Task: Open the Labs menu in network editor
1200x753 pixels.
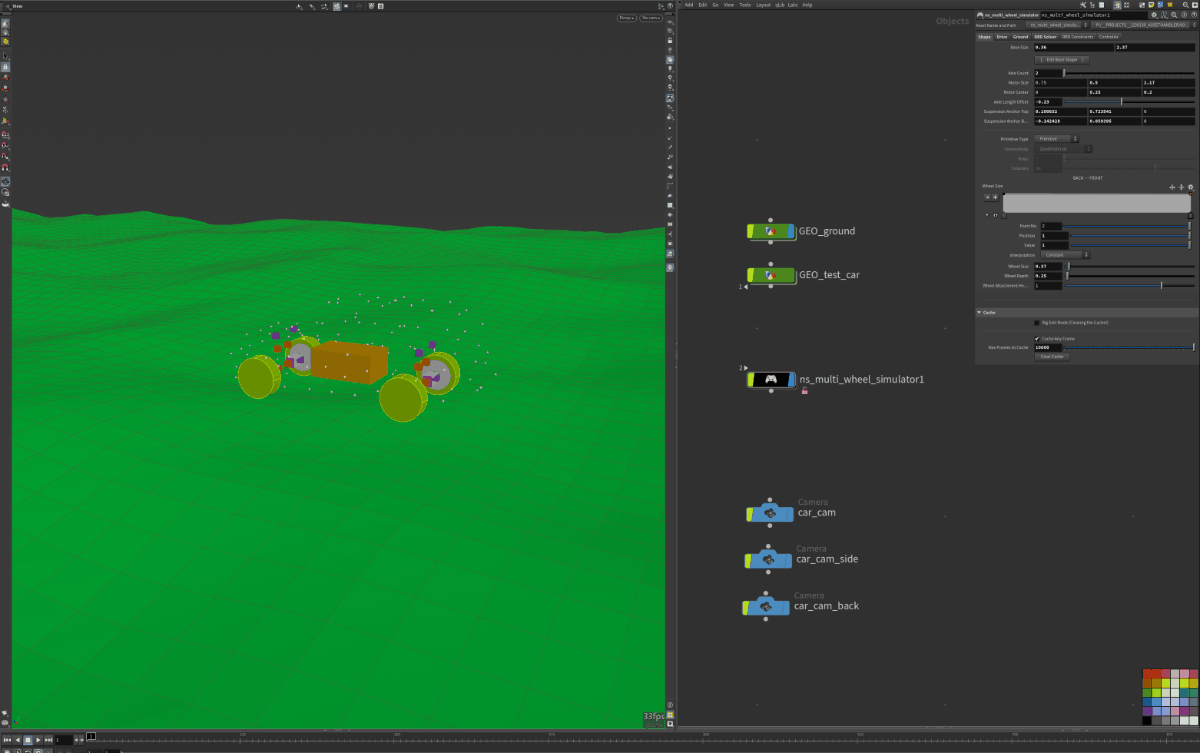Action: [792, 4]
